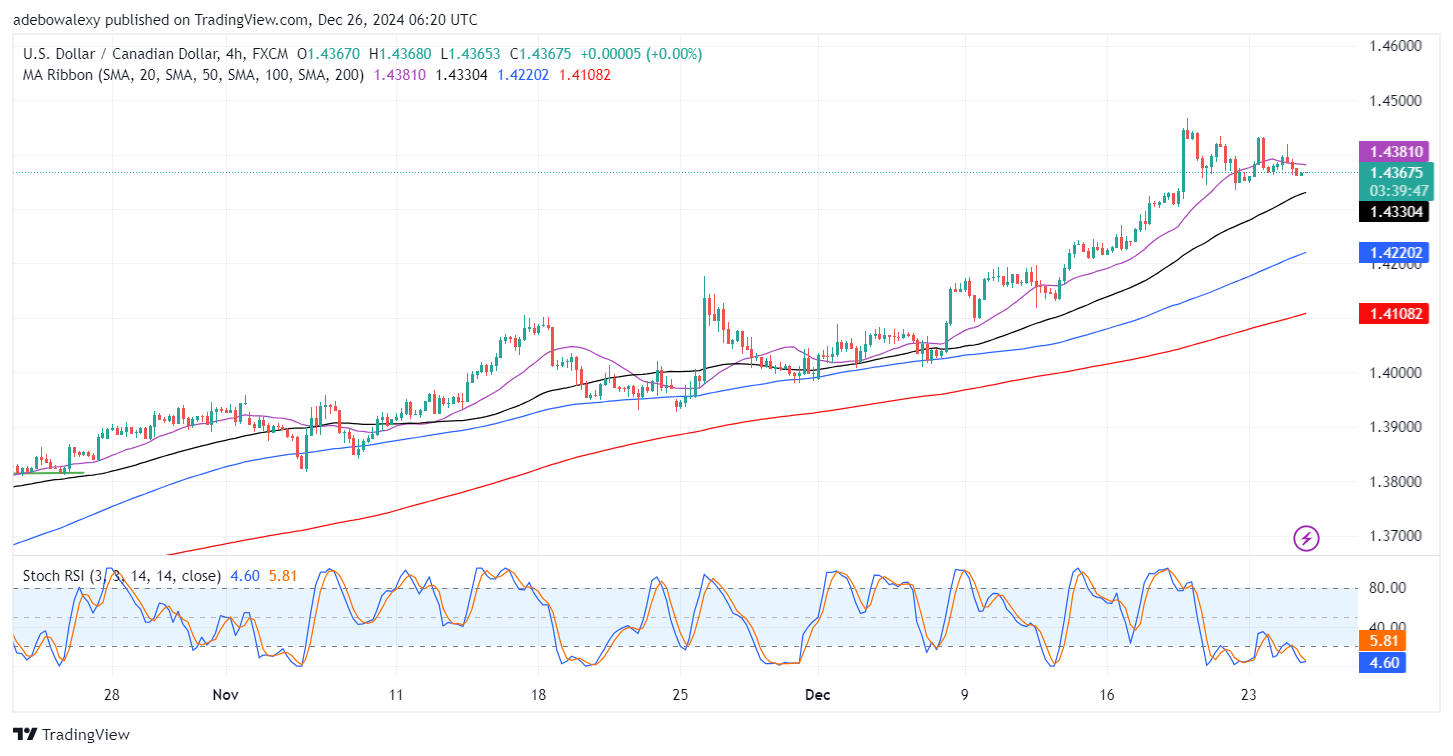Click the L1.43653 low value in legend
Screen dimensions: 1453x756
pyautogui.click(x=471, y=54)
